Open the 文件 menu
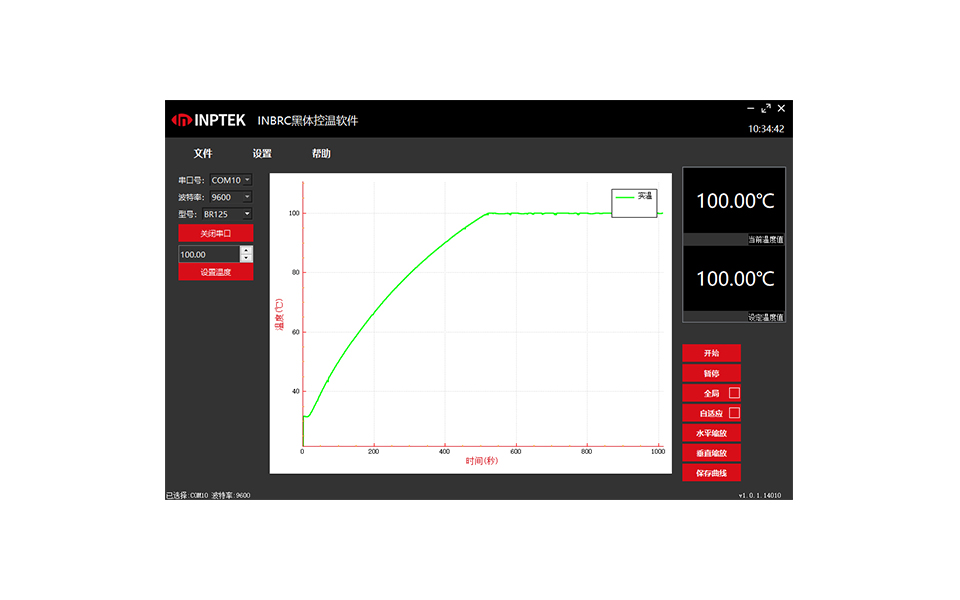Viewport: 960px width, 600px height. pyautogui.click(x=203, y=154)
